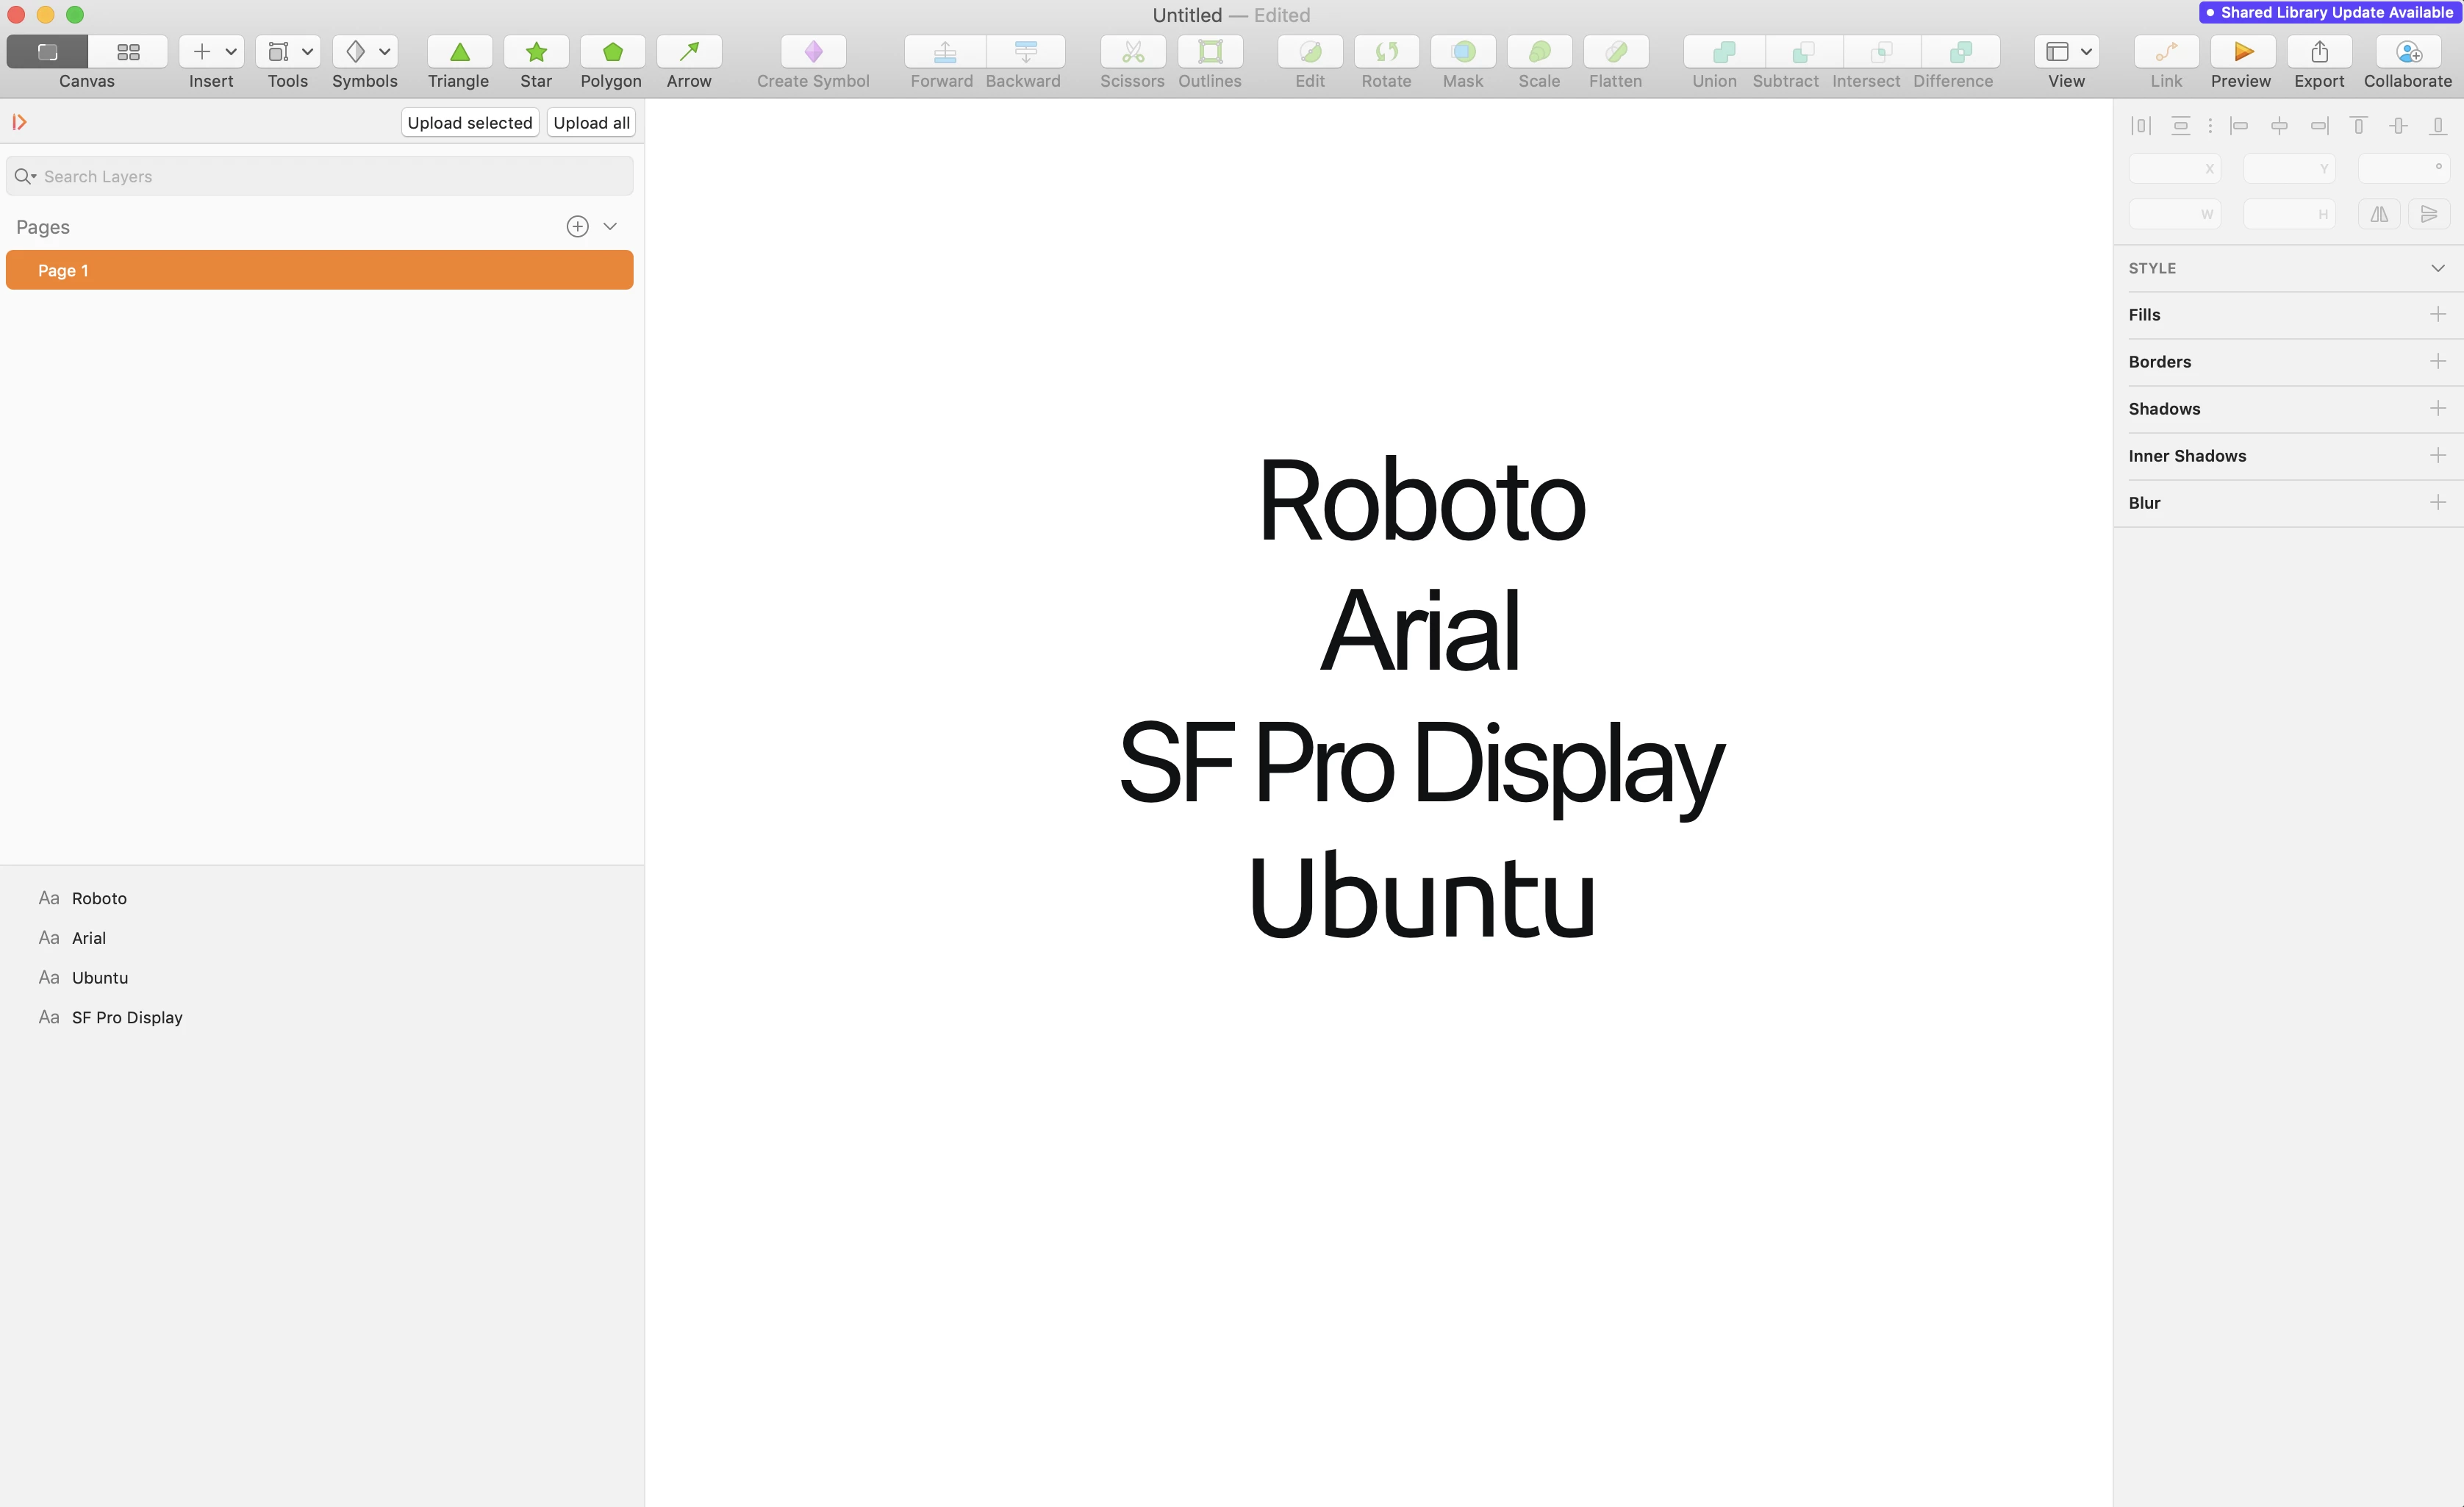This screenshot has height=1507, width=2464.
Task: Click the Arrow tool icon
Action: 689,52
